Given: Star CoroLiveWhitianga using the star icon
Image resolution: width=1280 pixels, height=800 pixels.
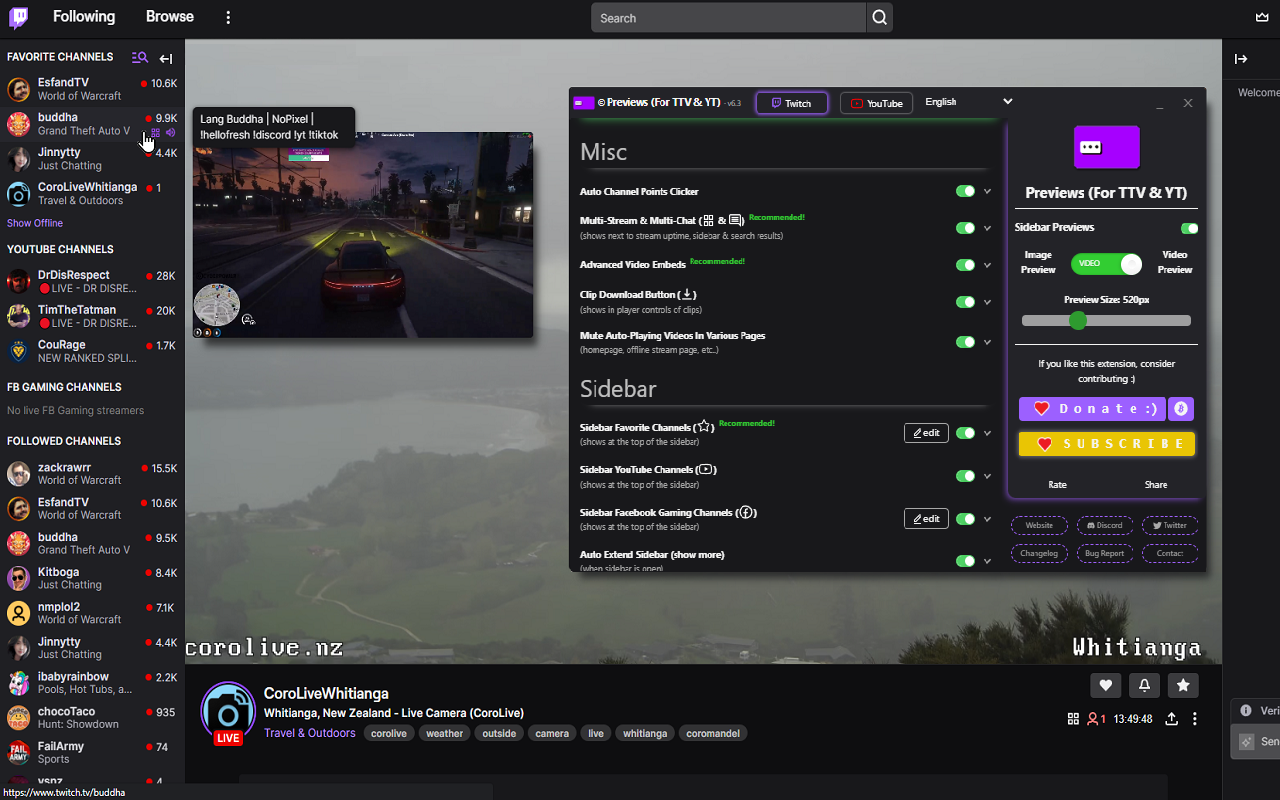Looking at the screenshot, I should (x=1183, y=685).
